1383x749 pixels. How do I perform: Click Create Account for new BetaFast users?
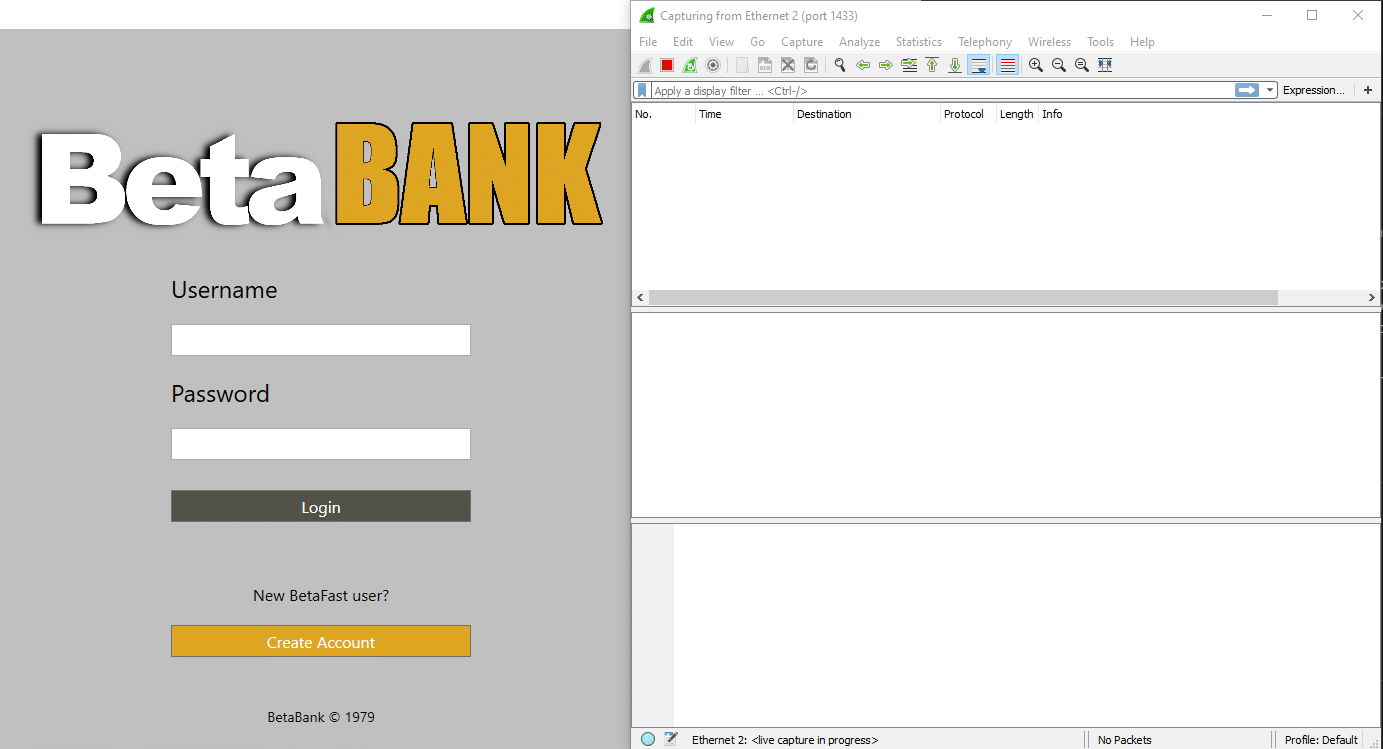point(320,641)
